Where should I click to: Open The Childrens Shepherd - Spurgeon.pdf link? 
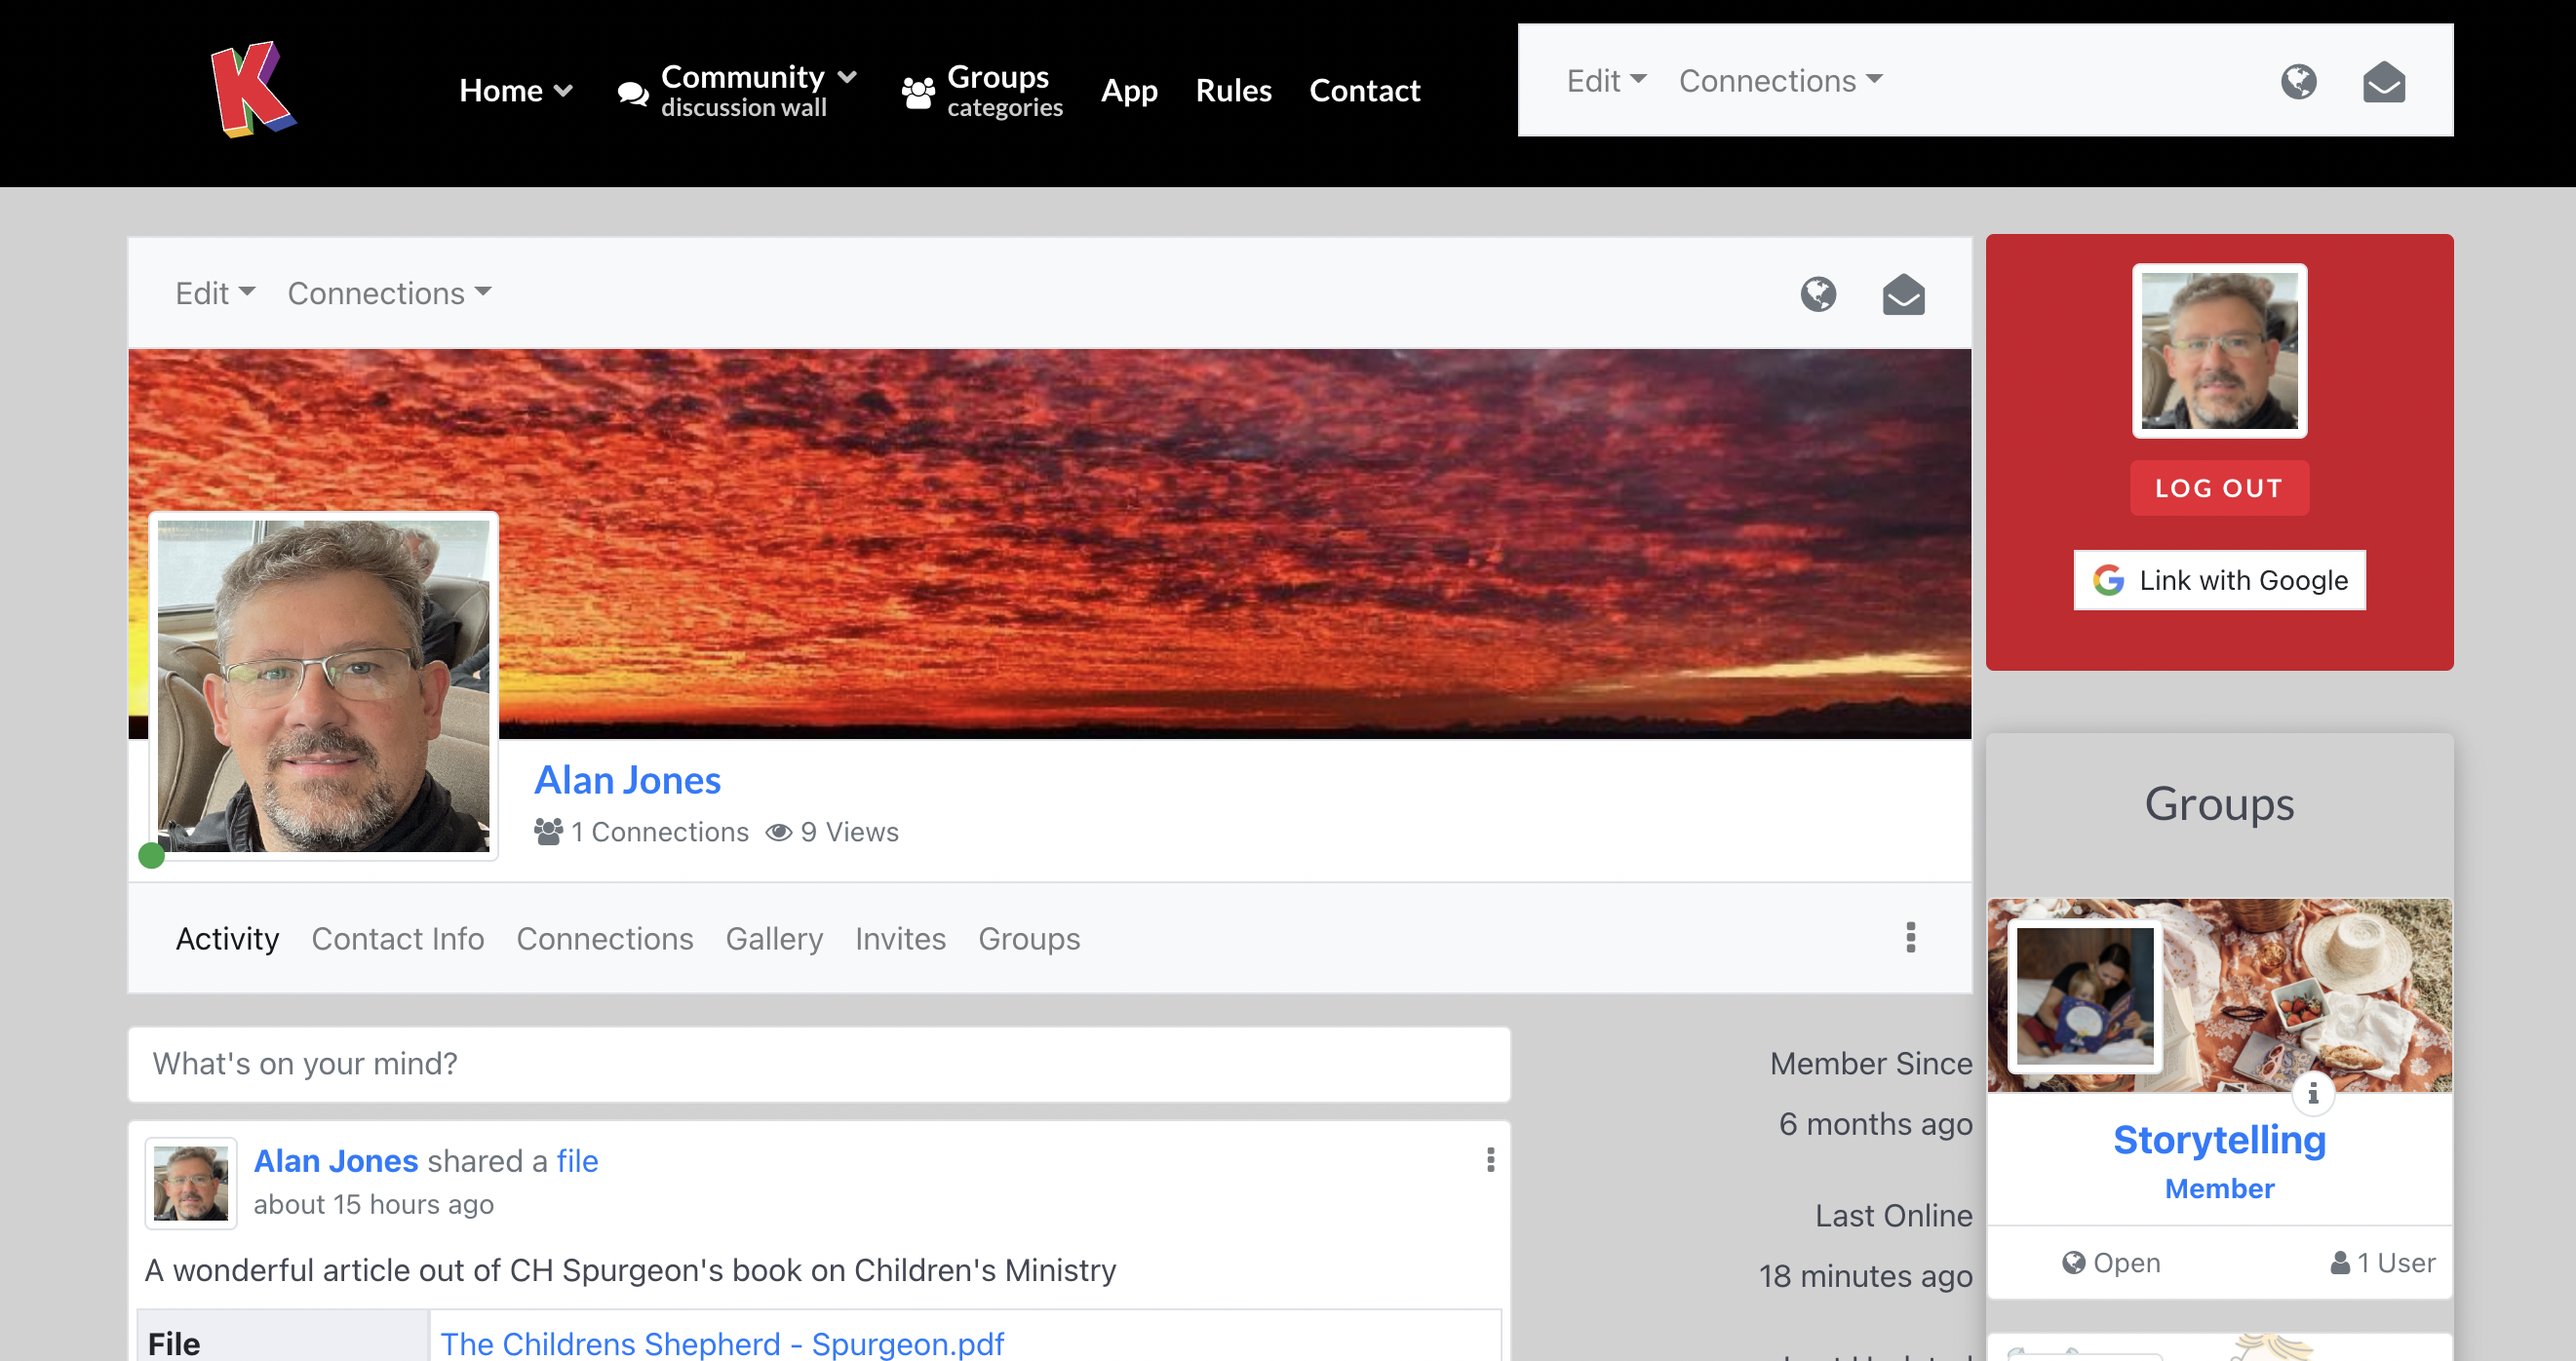[721, 1343]
